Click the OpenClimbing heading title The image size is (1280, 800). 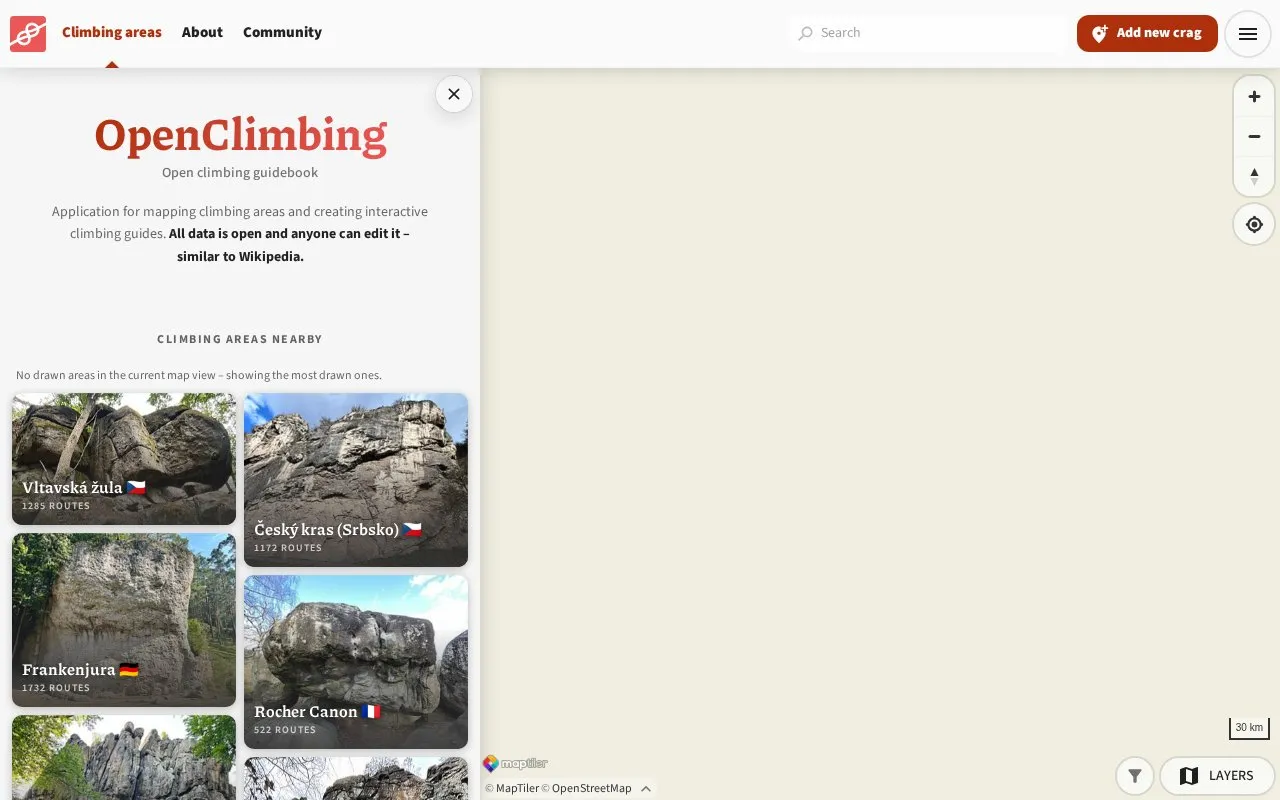pyautogui.click(x=240, y=135)
